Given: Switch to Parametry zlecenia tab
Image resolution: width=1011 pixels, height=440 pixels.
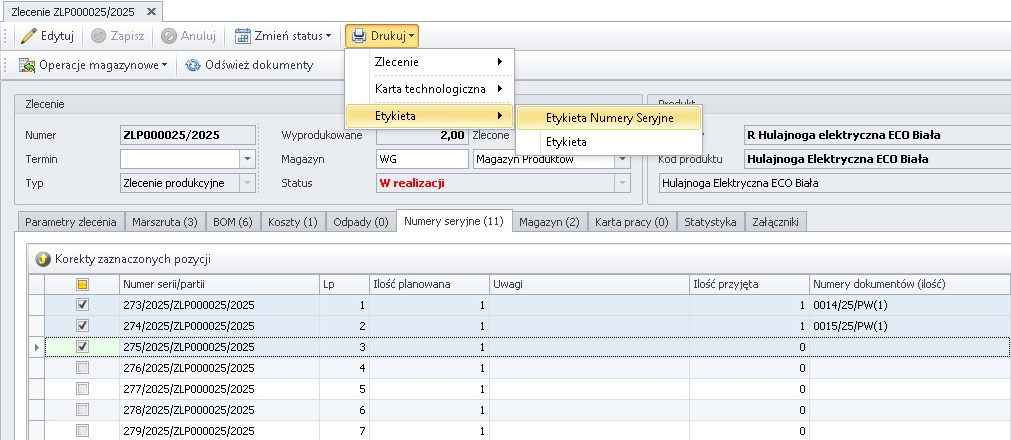Looking at the screenshot, I should [71, 222].
